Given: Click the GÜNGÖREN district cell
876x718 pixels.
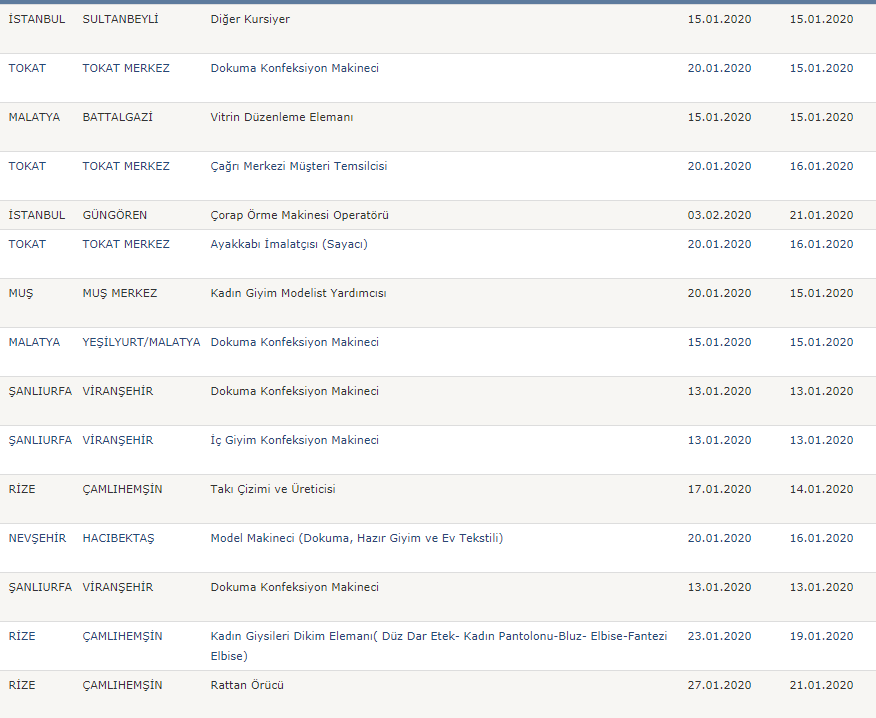Looking at the screenshot, I should point(115,215).
